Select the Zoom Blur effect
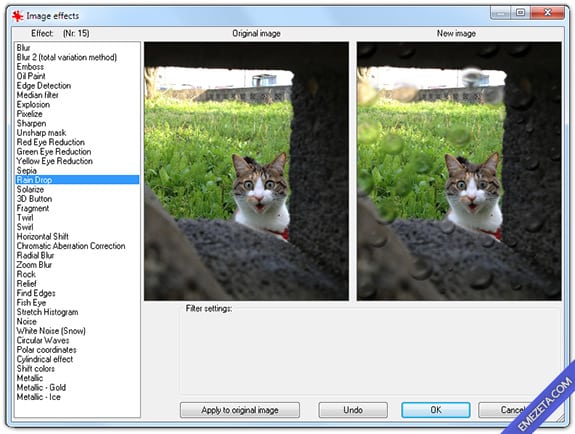 coord(34,265)
